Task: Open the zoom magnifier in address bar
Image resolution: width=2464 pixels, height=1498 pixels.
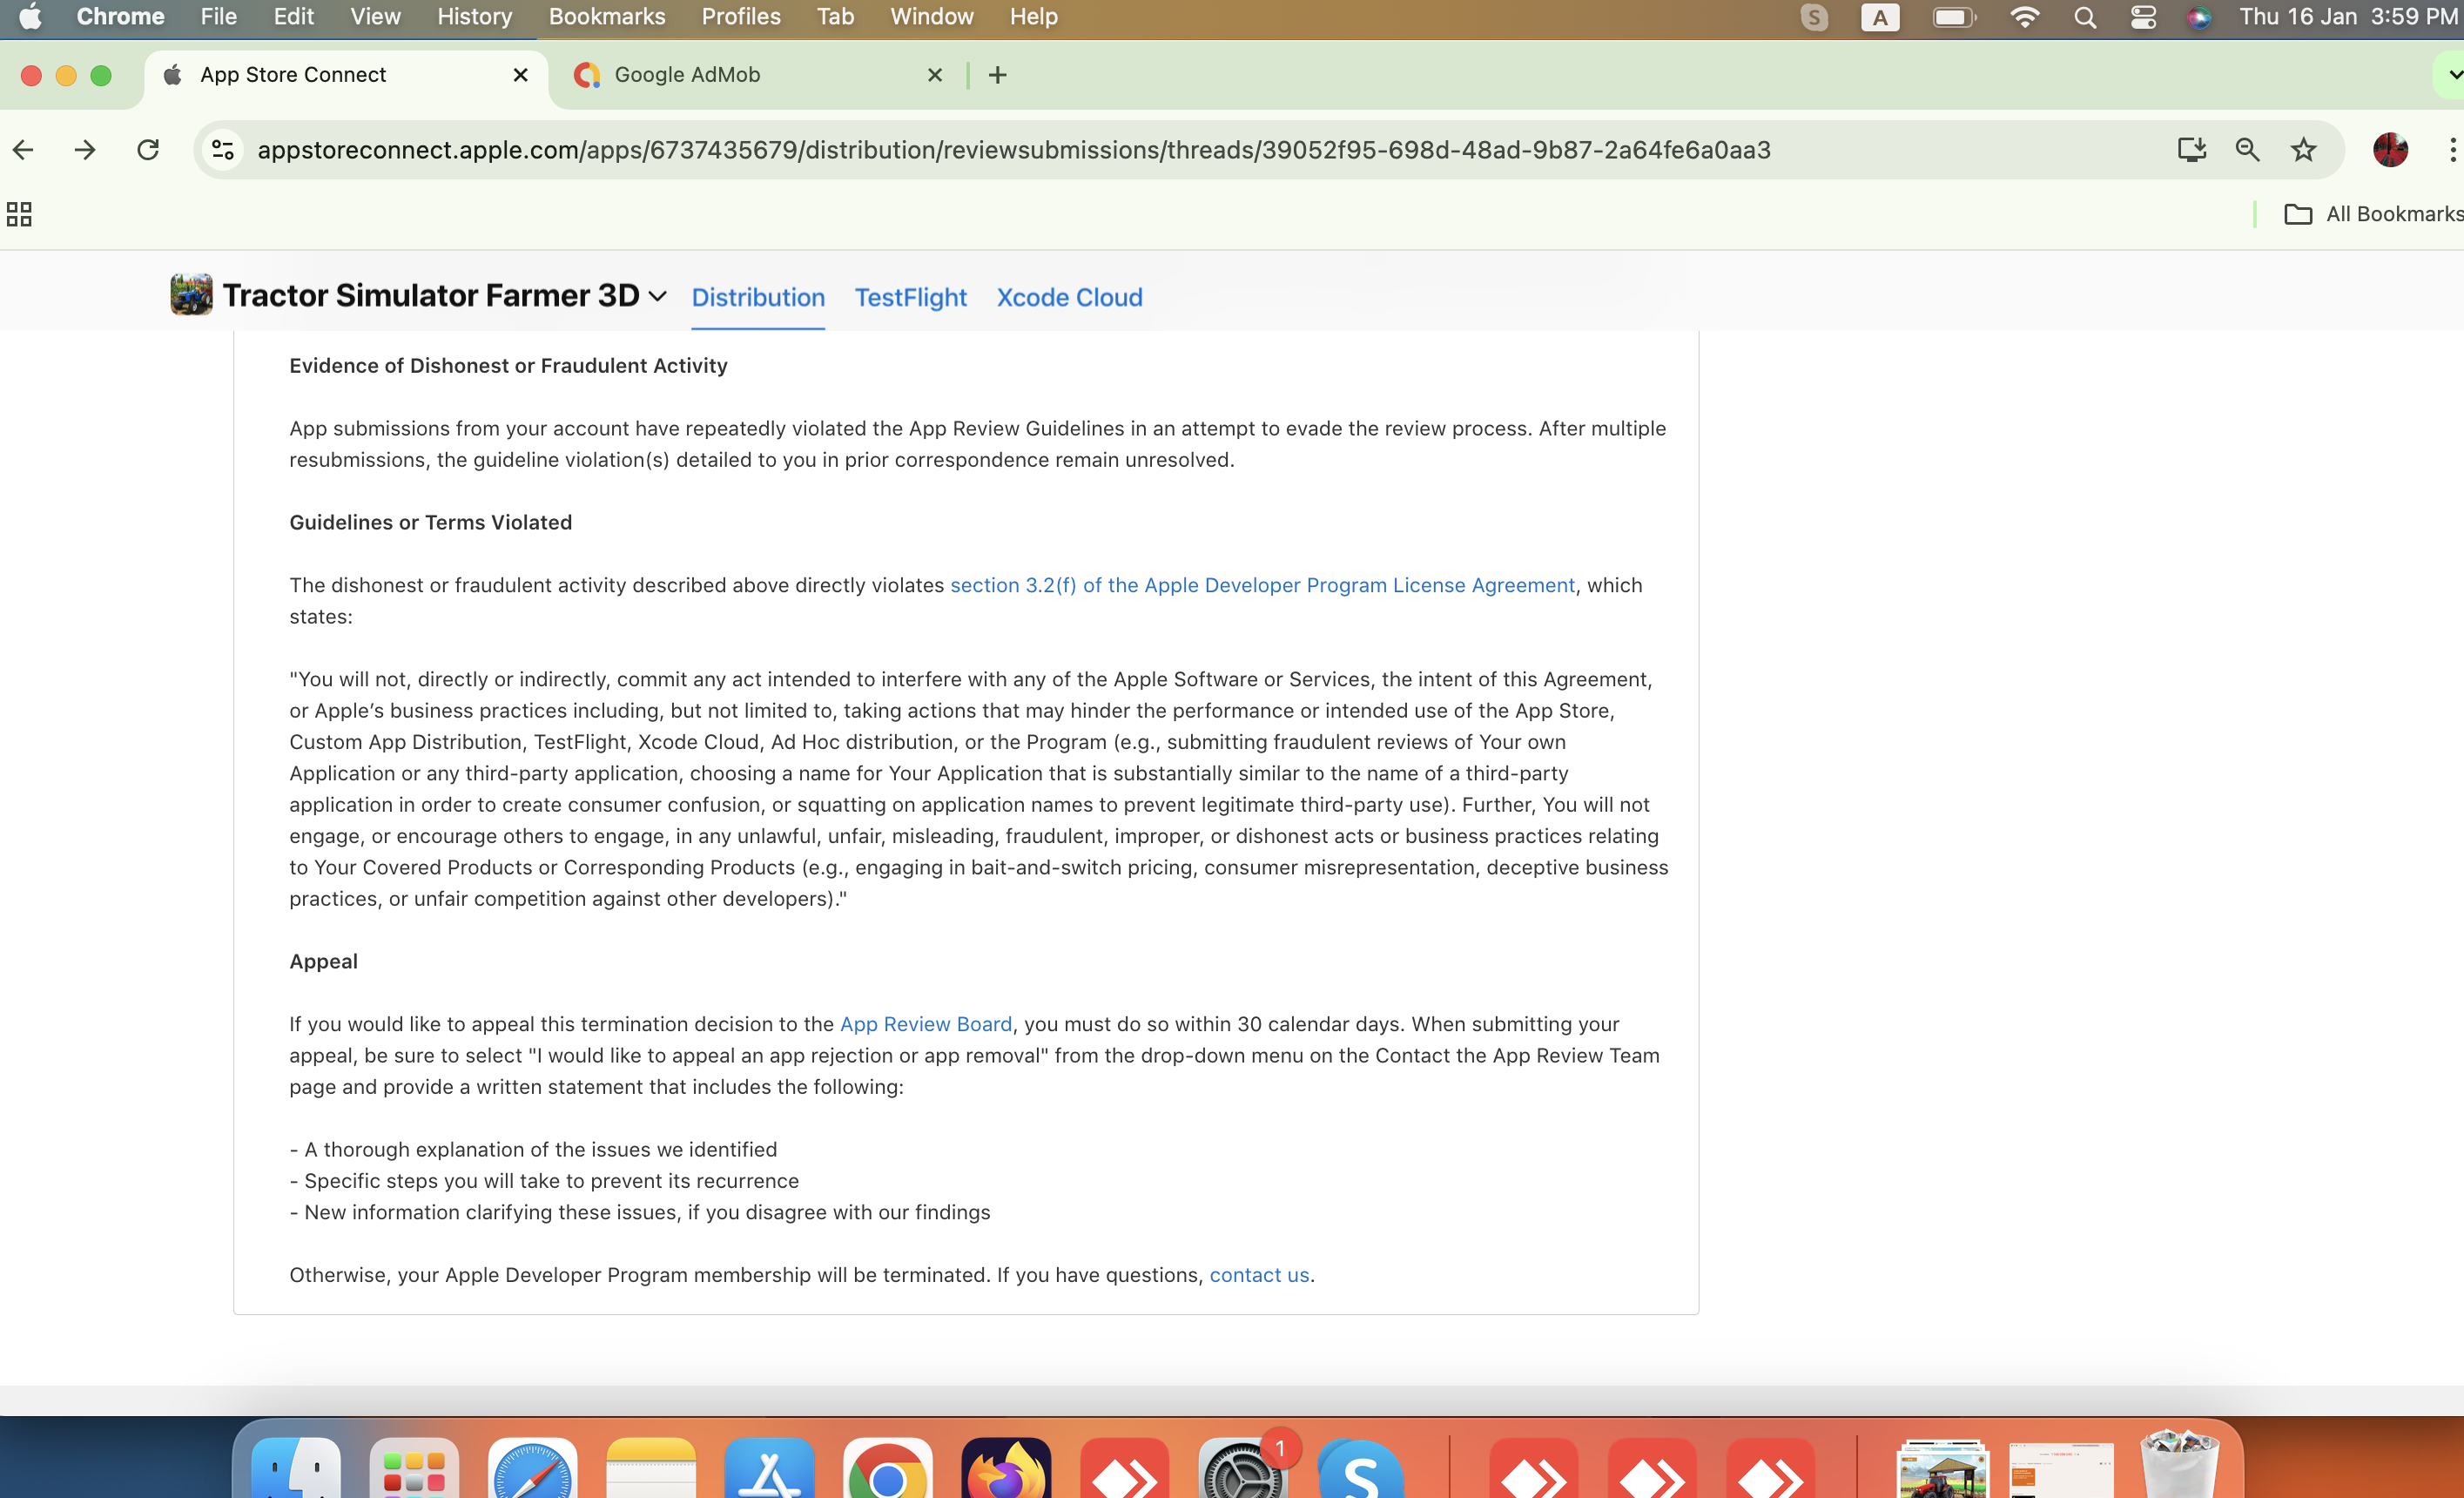Action: click(2247, 150)
